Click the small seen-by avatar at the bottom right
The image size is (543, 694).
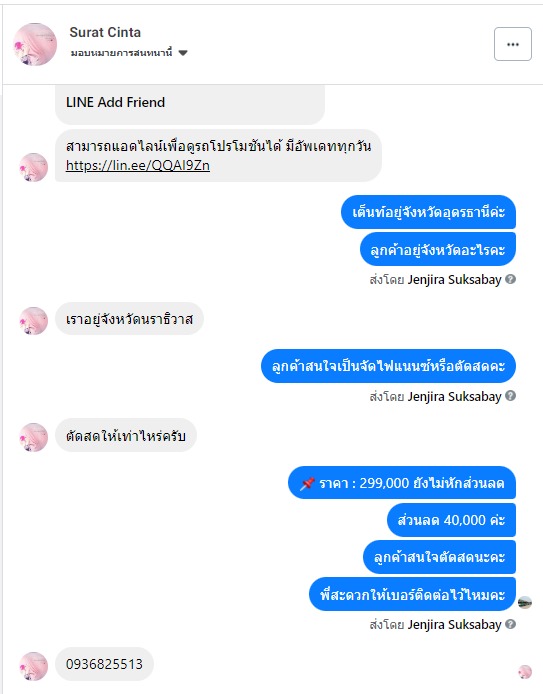point(525,671)
